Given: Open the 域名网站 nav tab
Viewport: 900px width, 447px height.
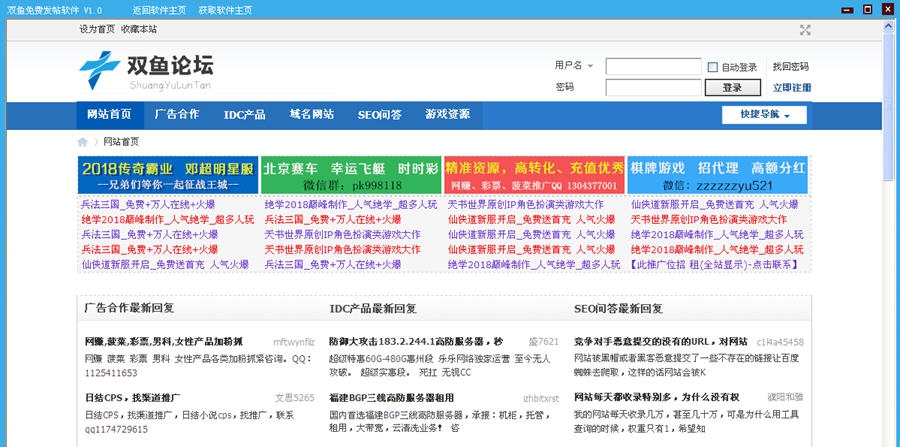Looking at the screenshot, I should 312,114.
